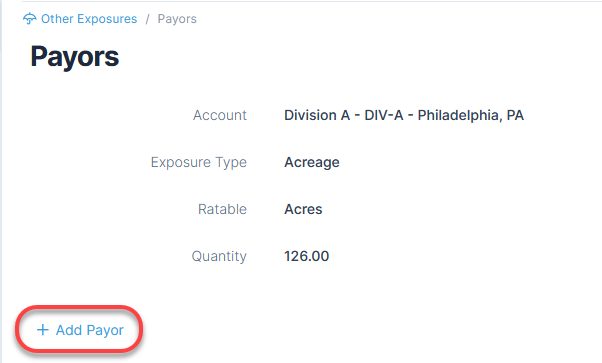The height and width of the screenshot is (363, 602).
Task: Click the Add Payor button
Action: (79, 330)
